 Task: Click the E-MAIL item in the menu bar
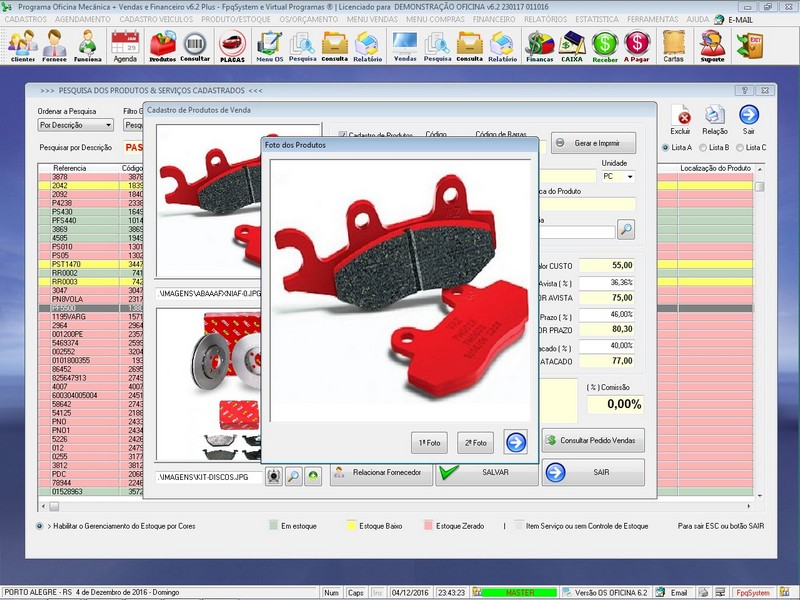click(x=734, y=19)
